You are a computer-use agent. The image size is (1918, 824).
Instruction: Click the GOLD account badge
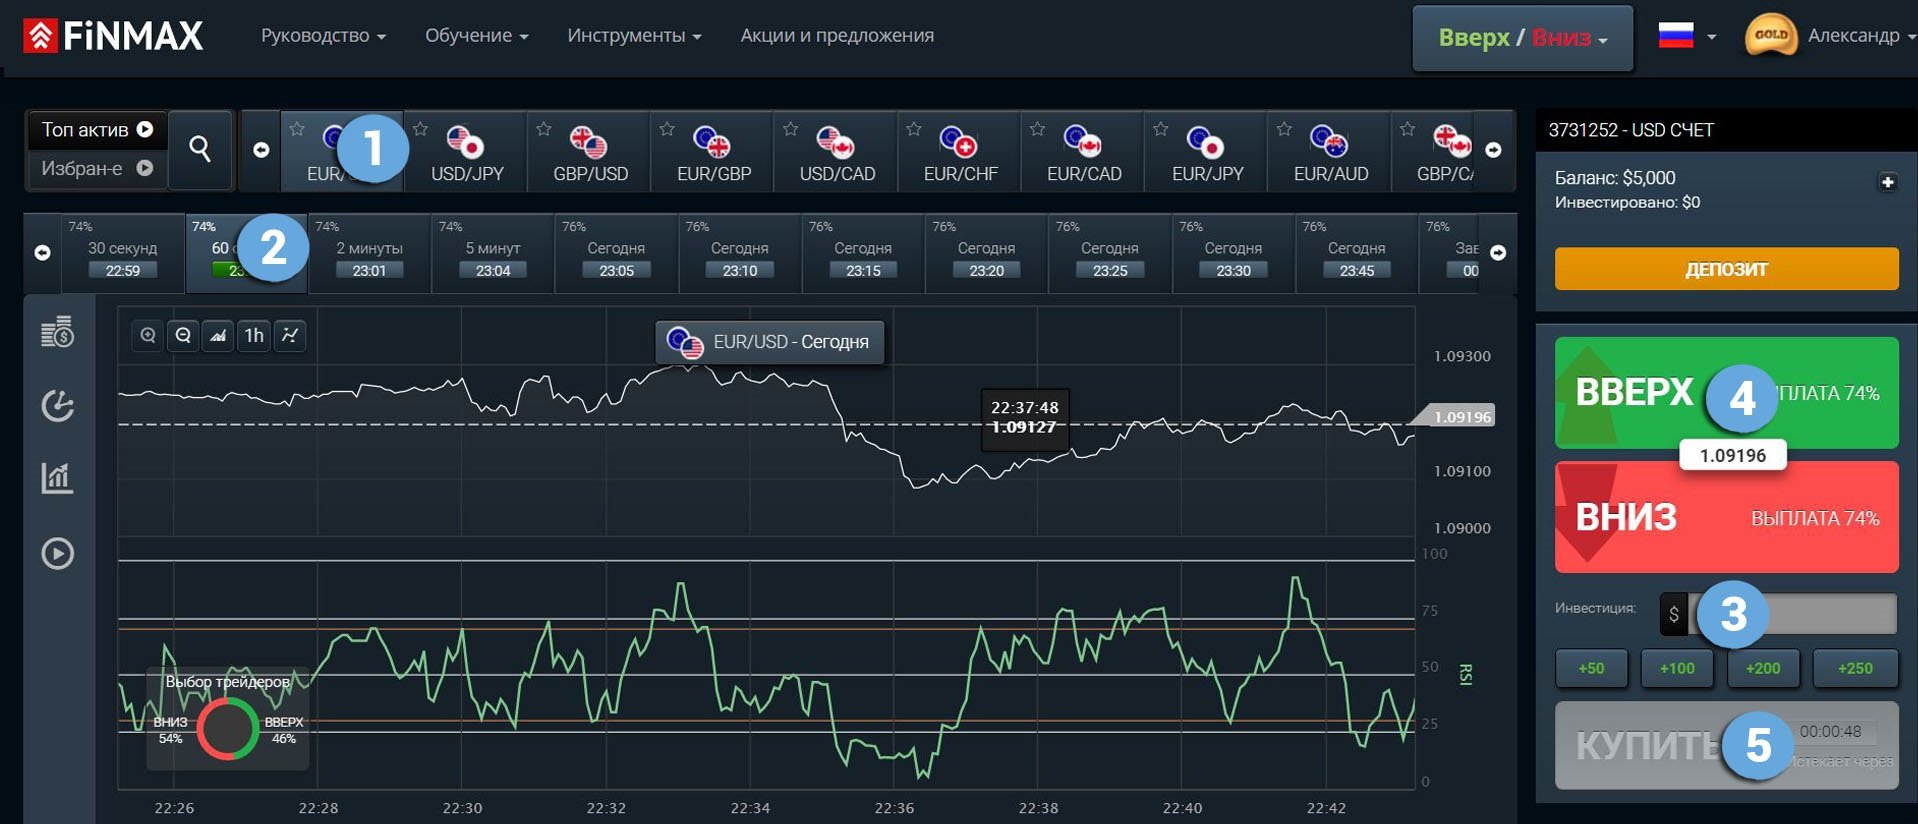[1770, 36]
